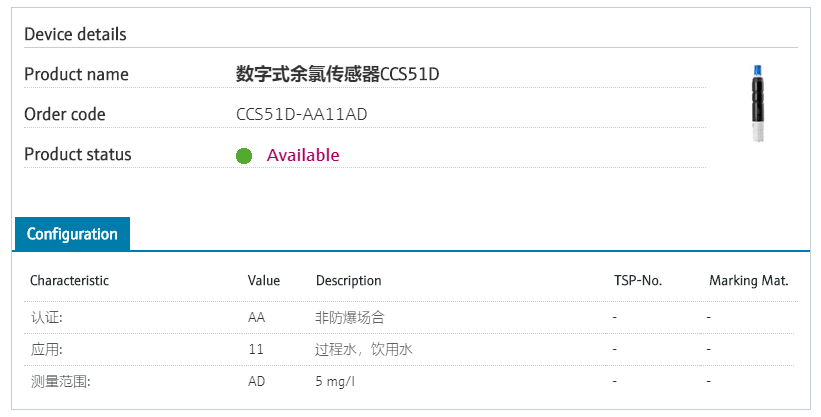Click the 5 mg/l description

[x=335, y=381]
